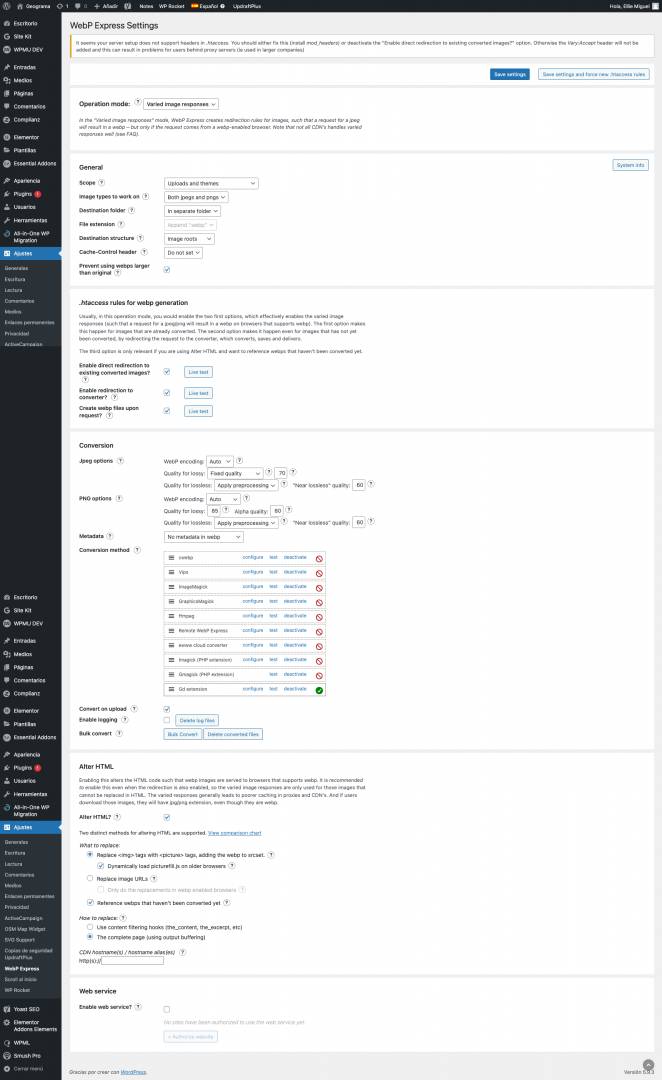Click the PNG Alpha quality input field

[277, 510]
